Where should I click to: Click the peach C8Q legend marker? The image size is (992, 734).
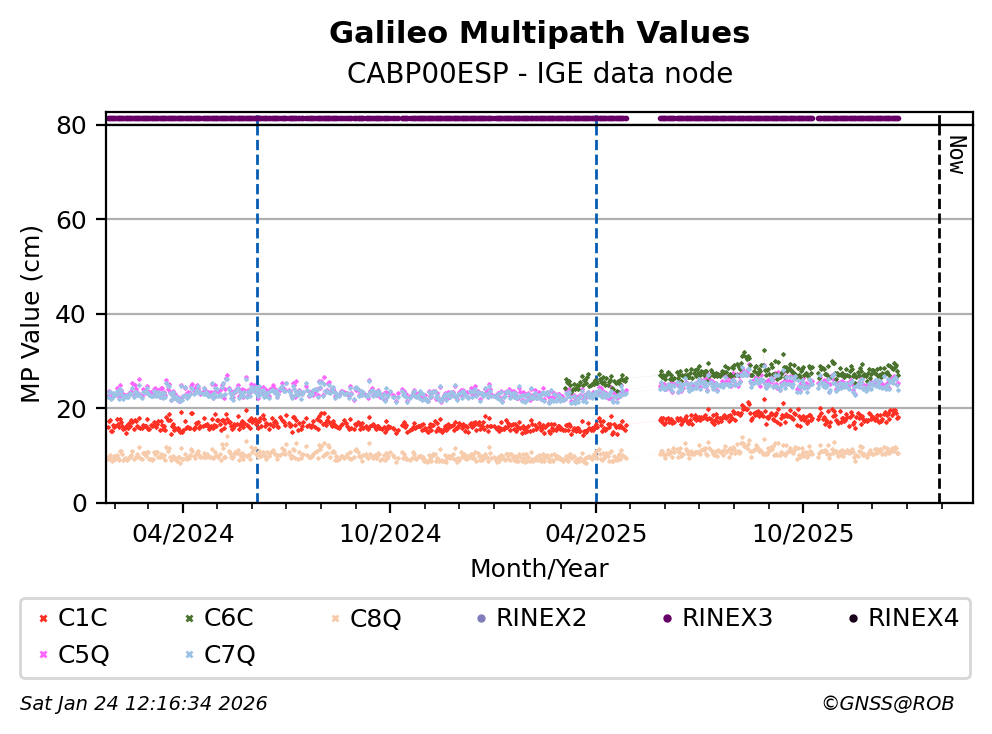(335, 618)
